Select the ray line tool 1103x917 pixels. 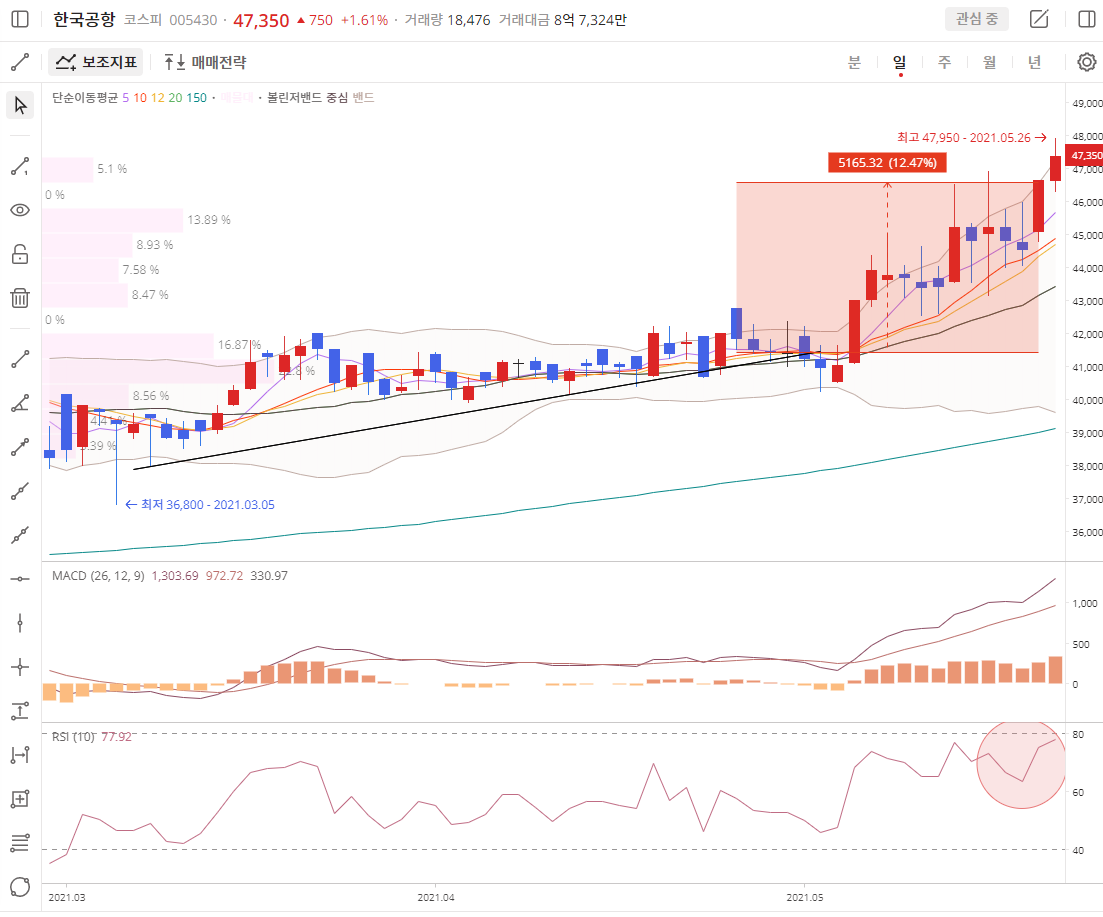(20, 491)
